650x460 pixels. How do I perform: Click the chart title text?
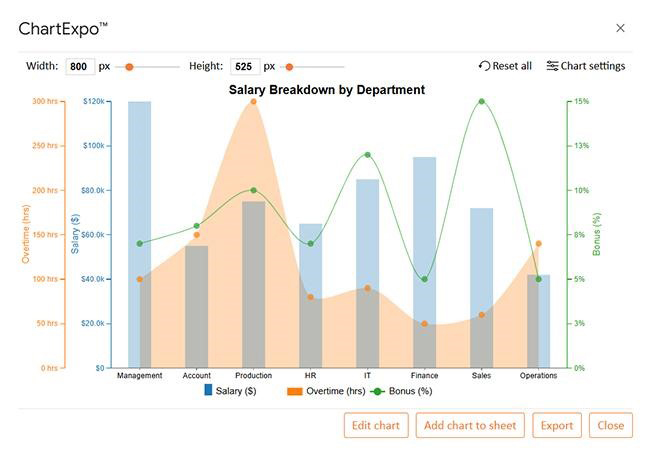coord(327,90)
